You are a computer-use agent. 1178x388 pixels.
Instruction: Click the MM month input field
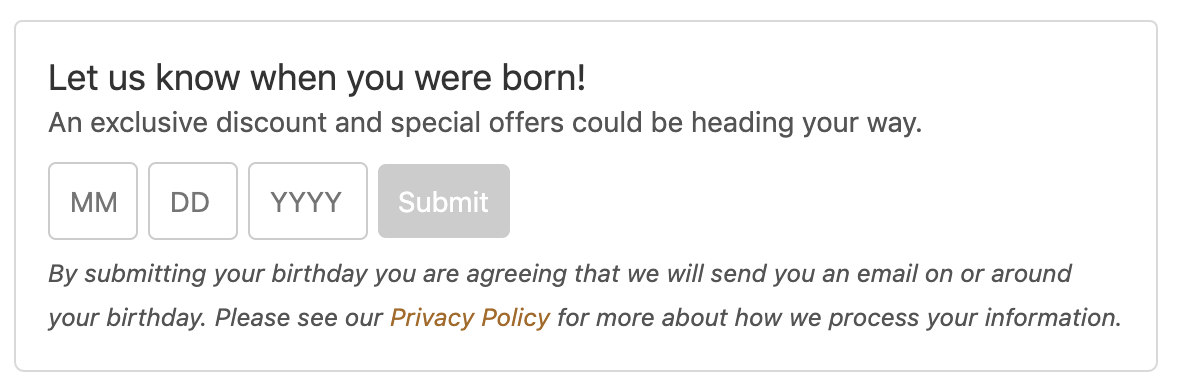pyautogui.click(x=93, y=202)
